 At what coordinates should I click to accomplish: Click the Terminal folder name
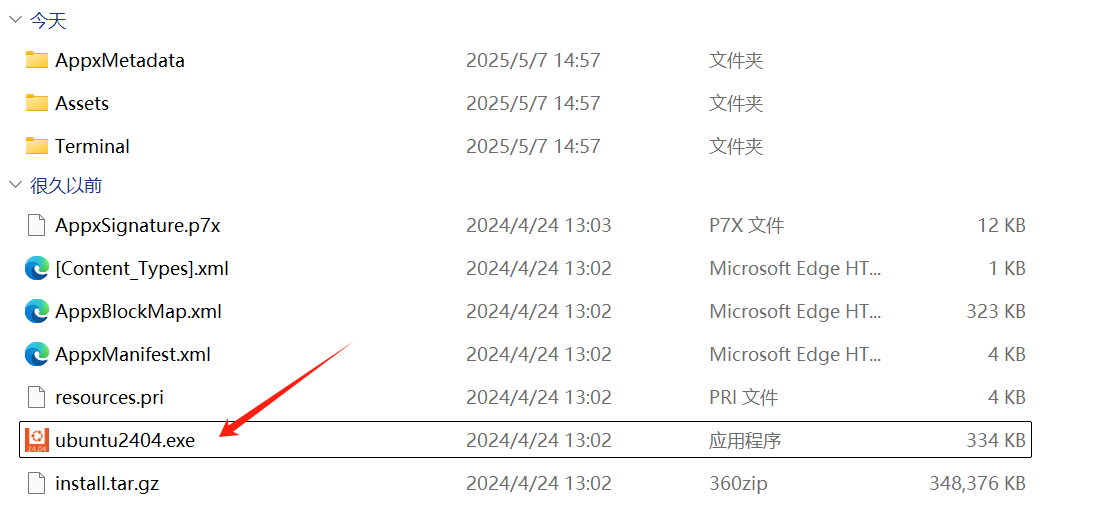93,146
